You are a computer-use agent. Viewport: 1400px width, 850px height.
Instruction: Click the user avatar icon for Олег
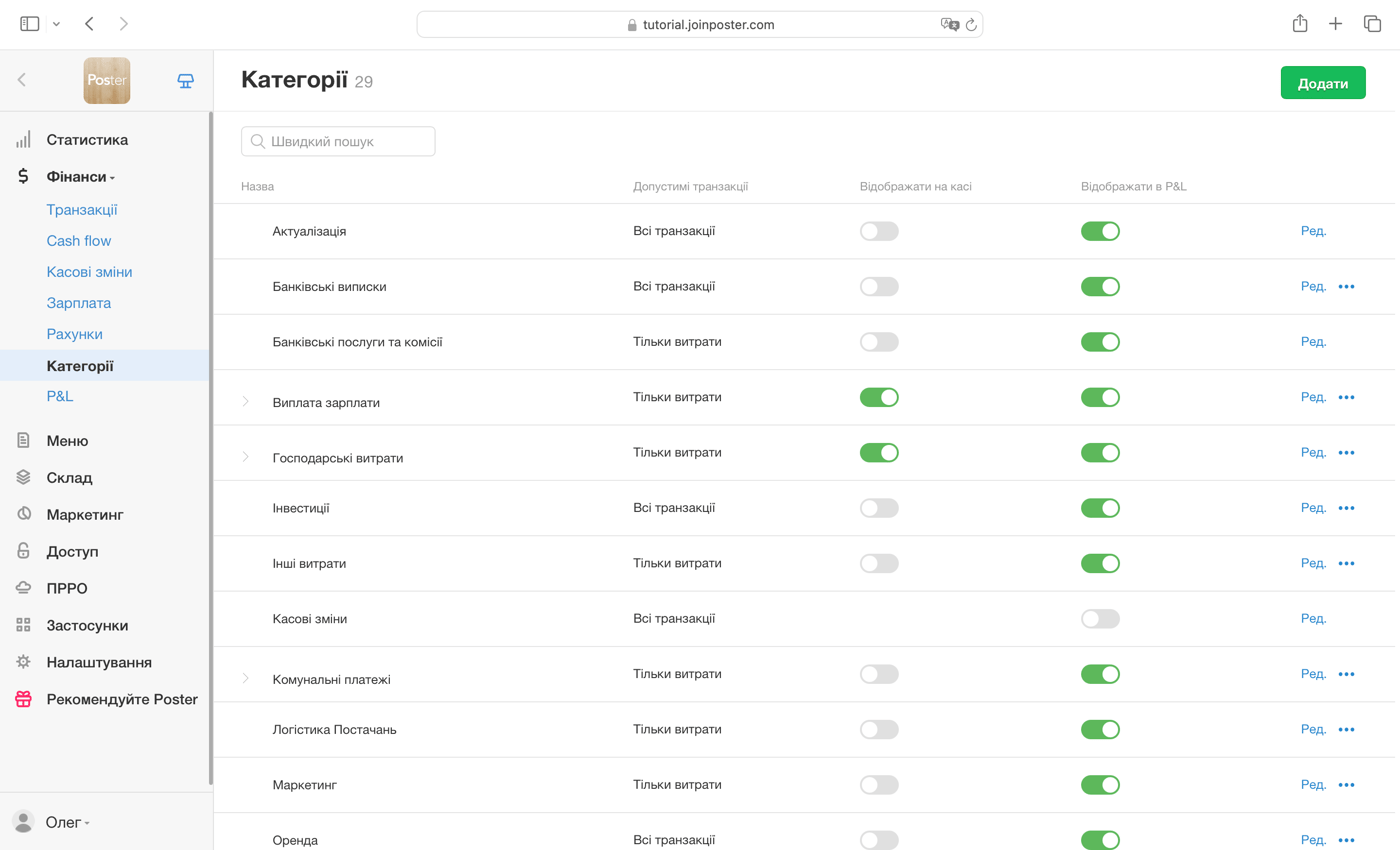[x=23, y=822]
